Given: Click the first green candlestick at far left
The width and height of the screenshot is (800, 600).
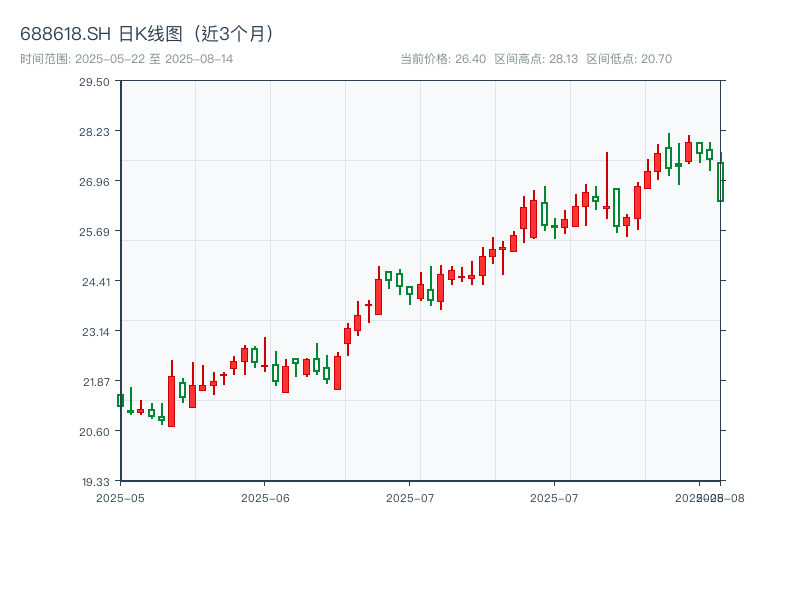Looking at the screenshot, I should [120, 400].
